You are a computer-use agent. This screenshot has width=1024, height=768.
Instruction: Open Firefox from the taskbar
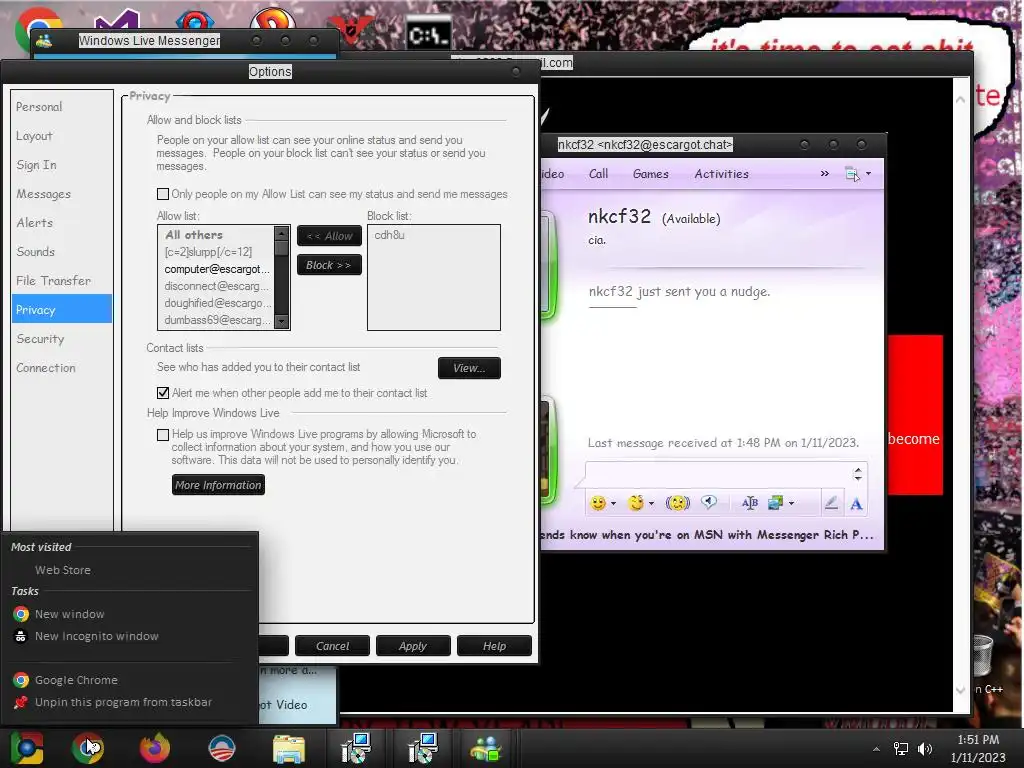tap(155, 748)
